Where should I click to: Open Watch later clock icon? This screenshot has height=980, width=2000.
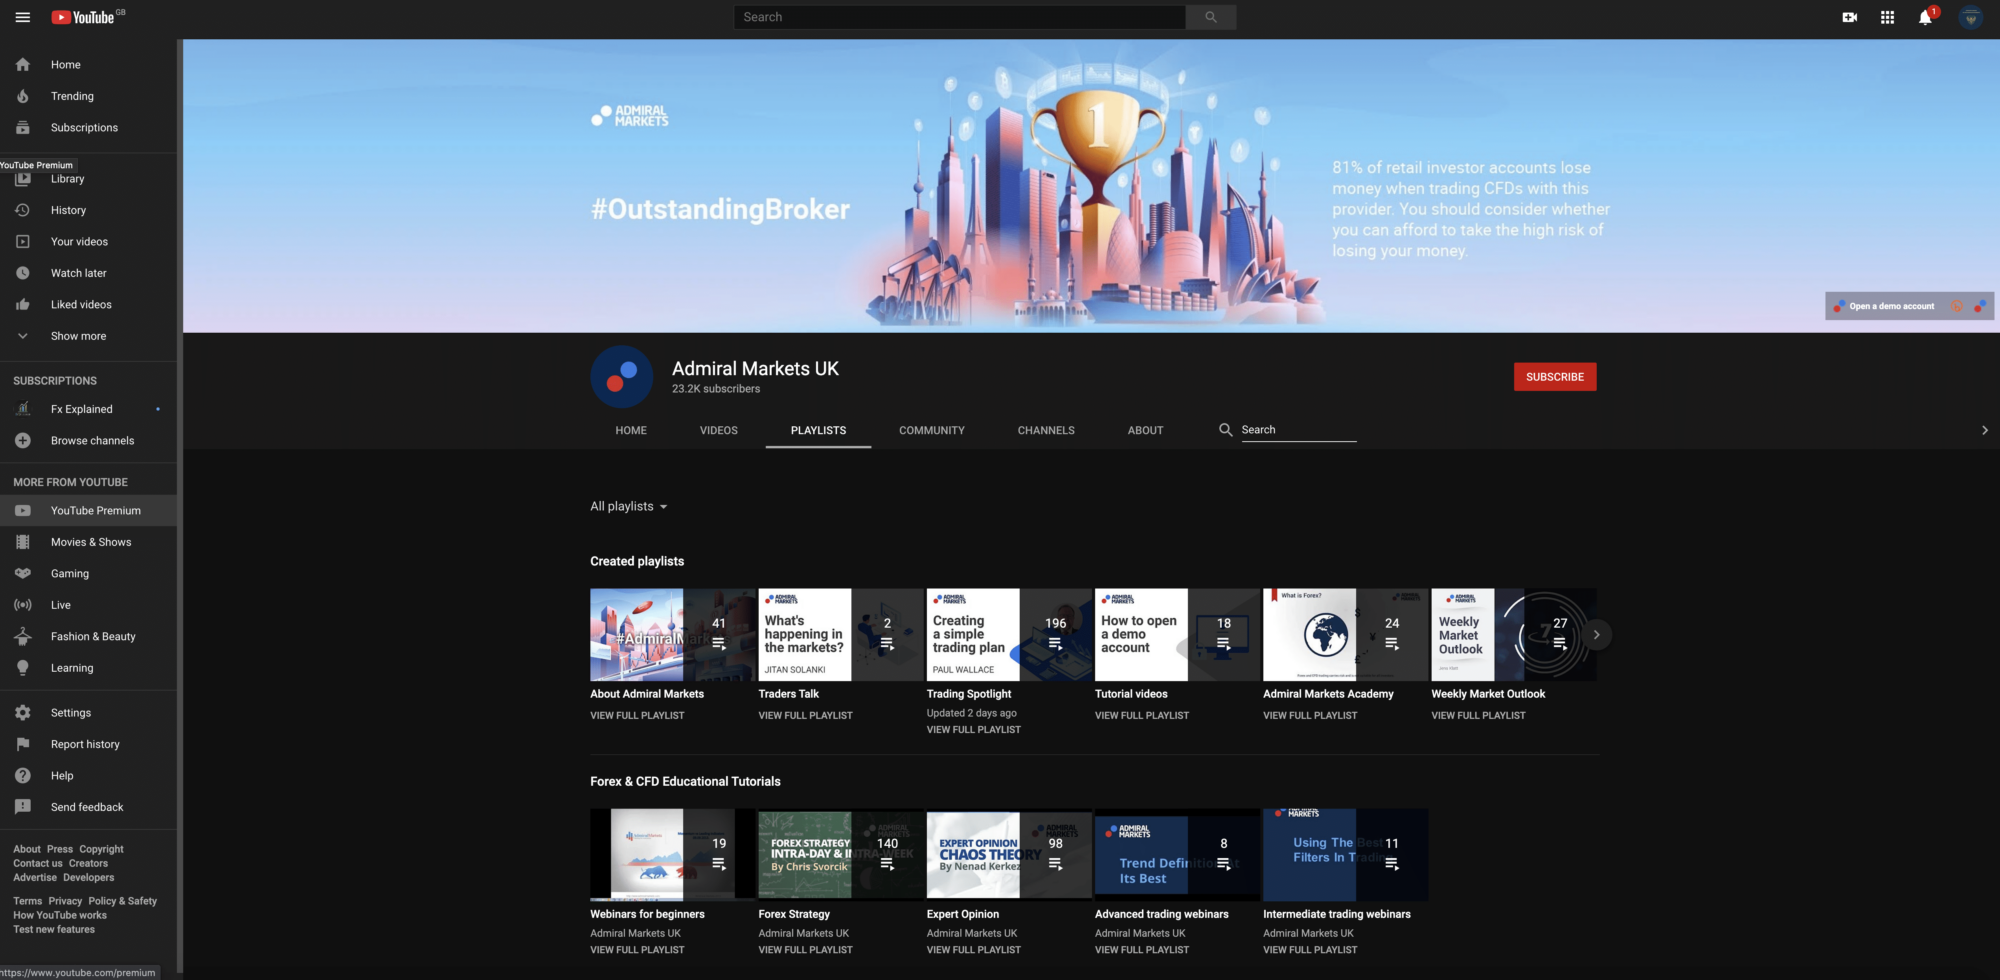coord(23,273)
